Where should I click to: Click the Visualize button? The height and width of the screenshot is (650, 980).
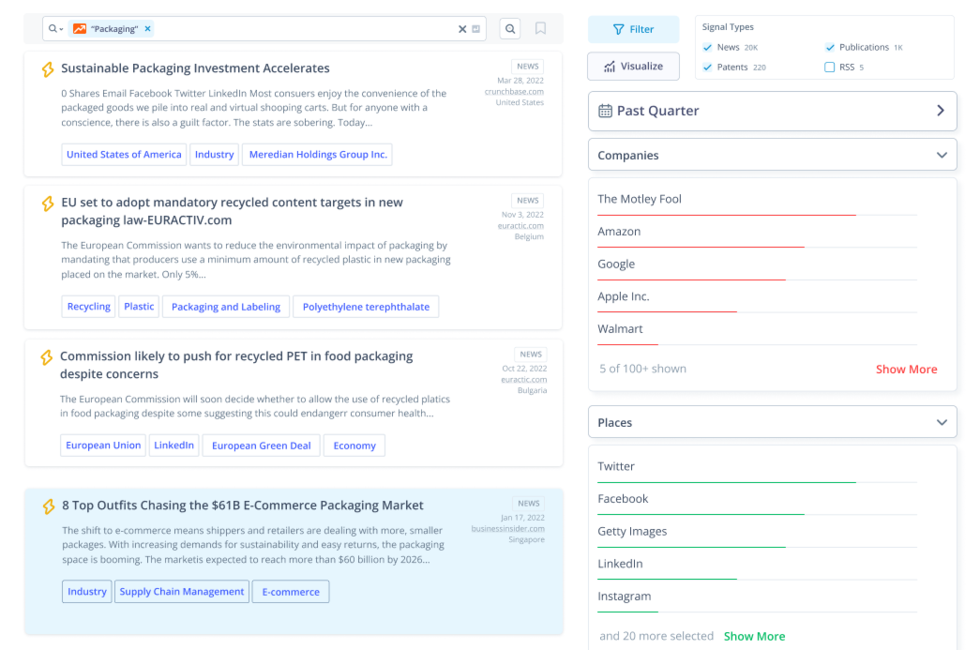click(x=633, y=66)
